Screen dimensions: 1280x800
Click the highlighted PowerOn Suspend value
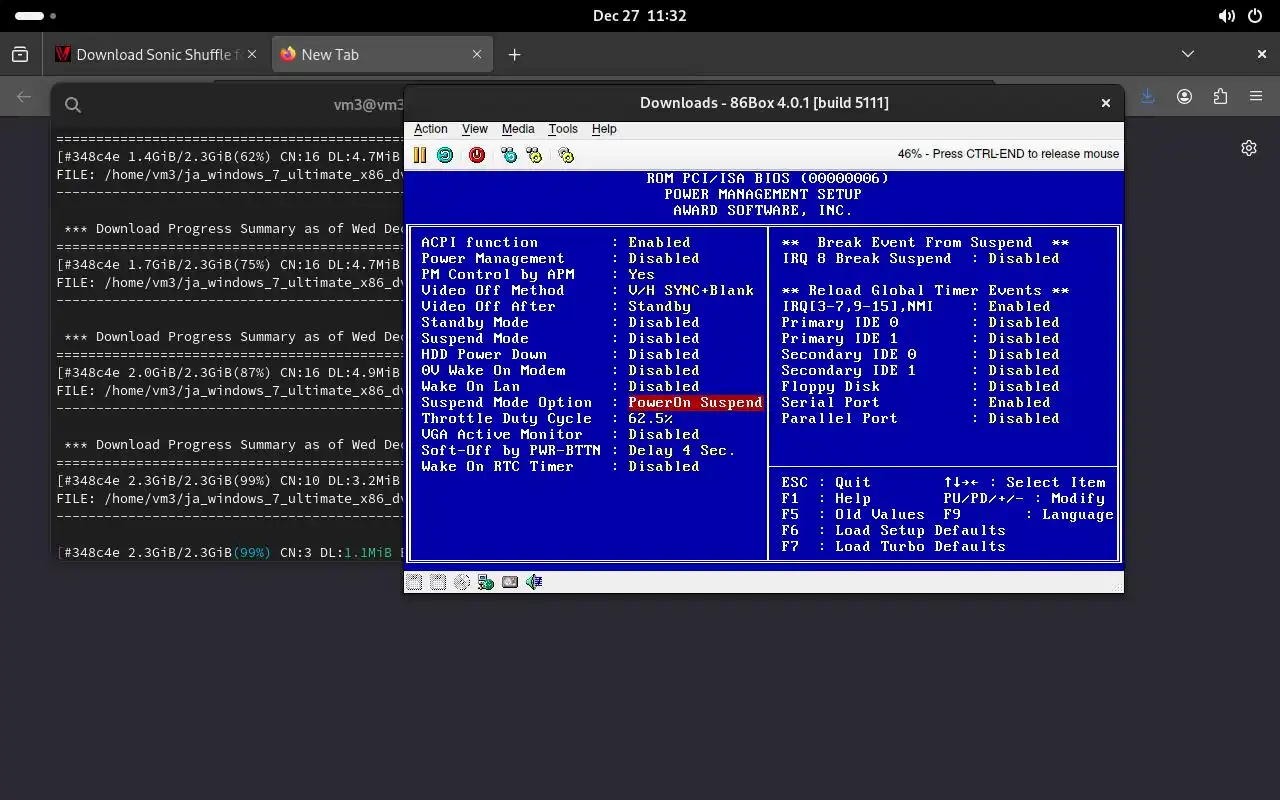pos(695,403)
